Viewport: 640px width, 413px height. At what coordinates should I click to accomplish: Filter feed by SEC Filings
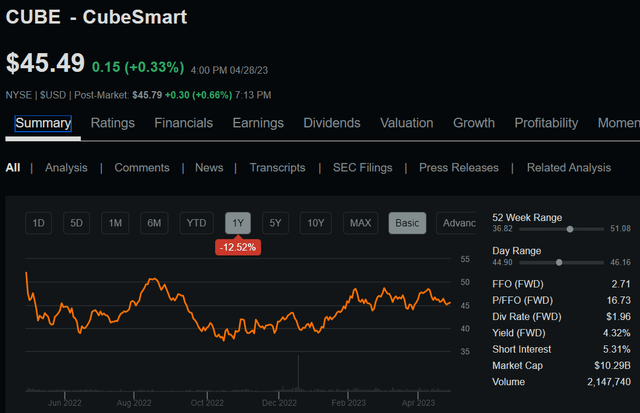tap(362, 168)
